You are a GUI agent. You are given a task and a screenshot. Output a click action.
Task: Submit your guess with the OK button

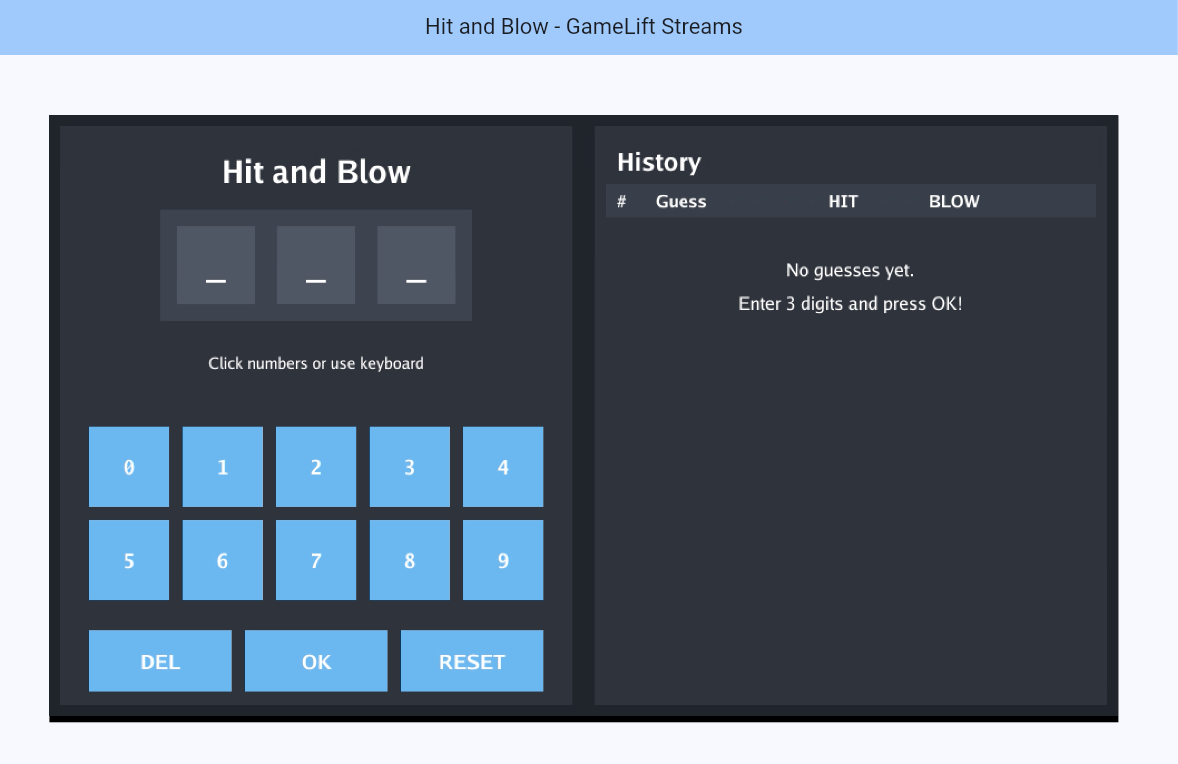pos(316,661)
